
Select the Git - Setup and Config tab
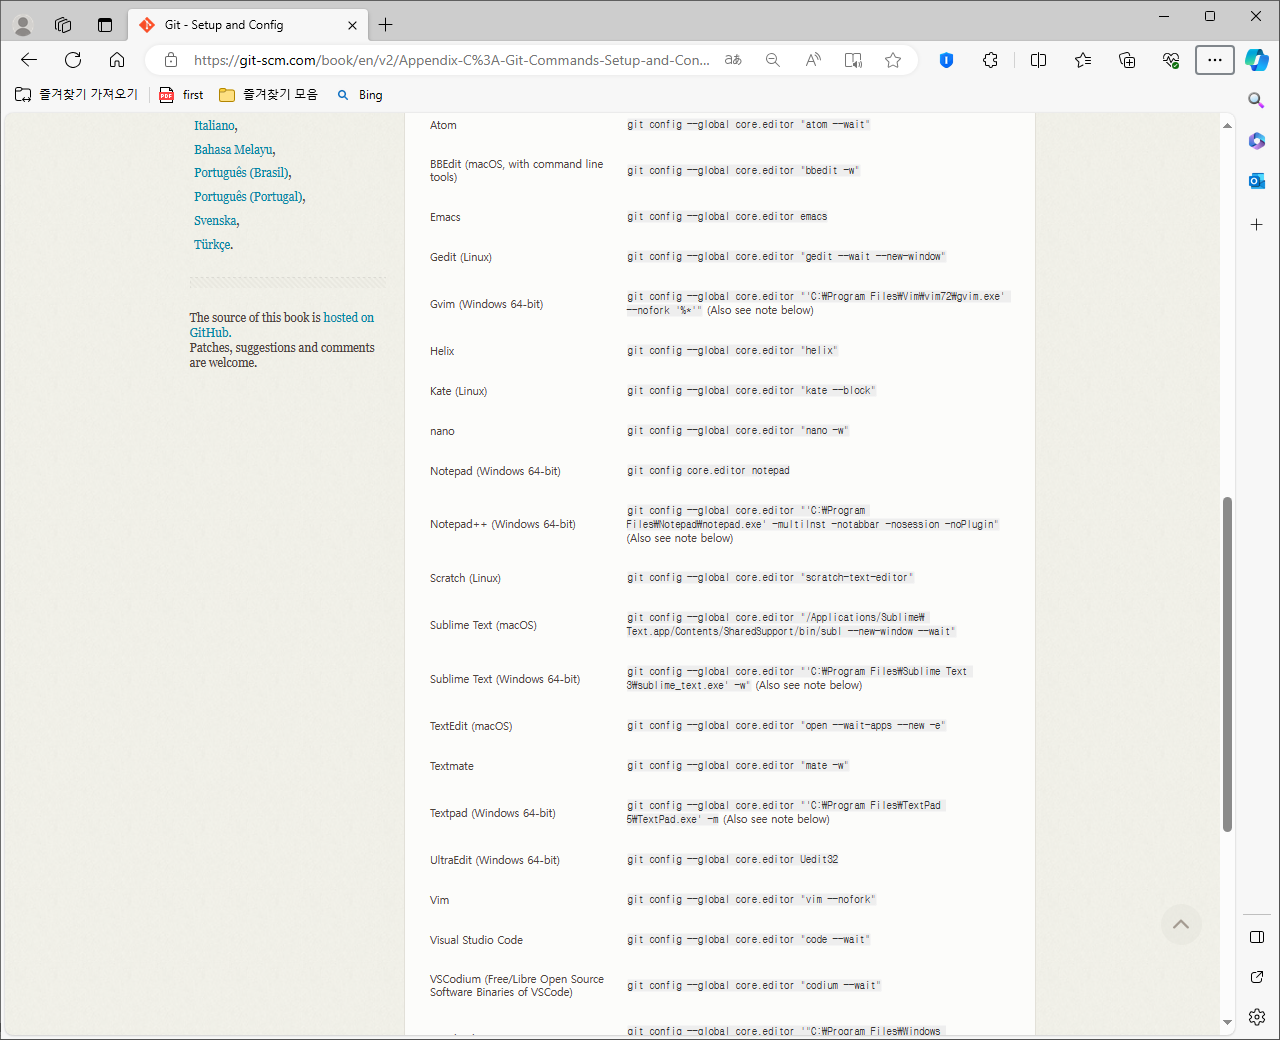248,25
